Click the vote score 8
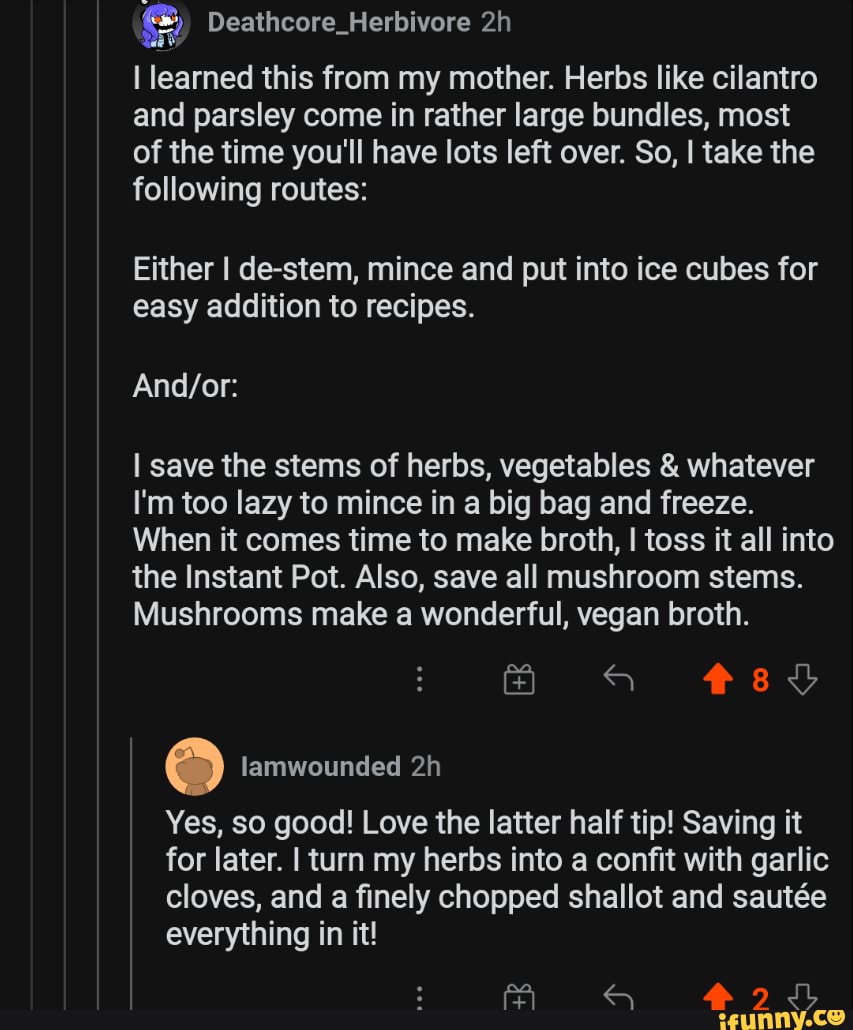The height and width of the screenshot is (1030, 853). click(760, 681)
